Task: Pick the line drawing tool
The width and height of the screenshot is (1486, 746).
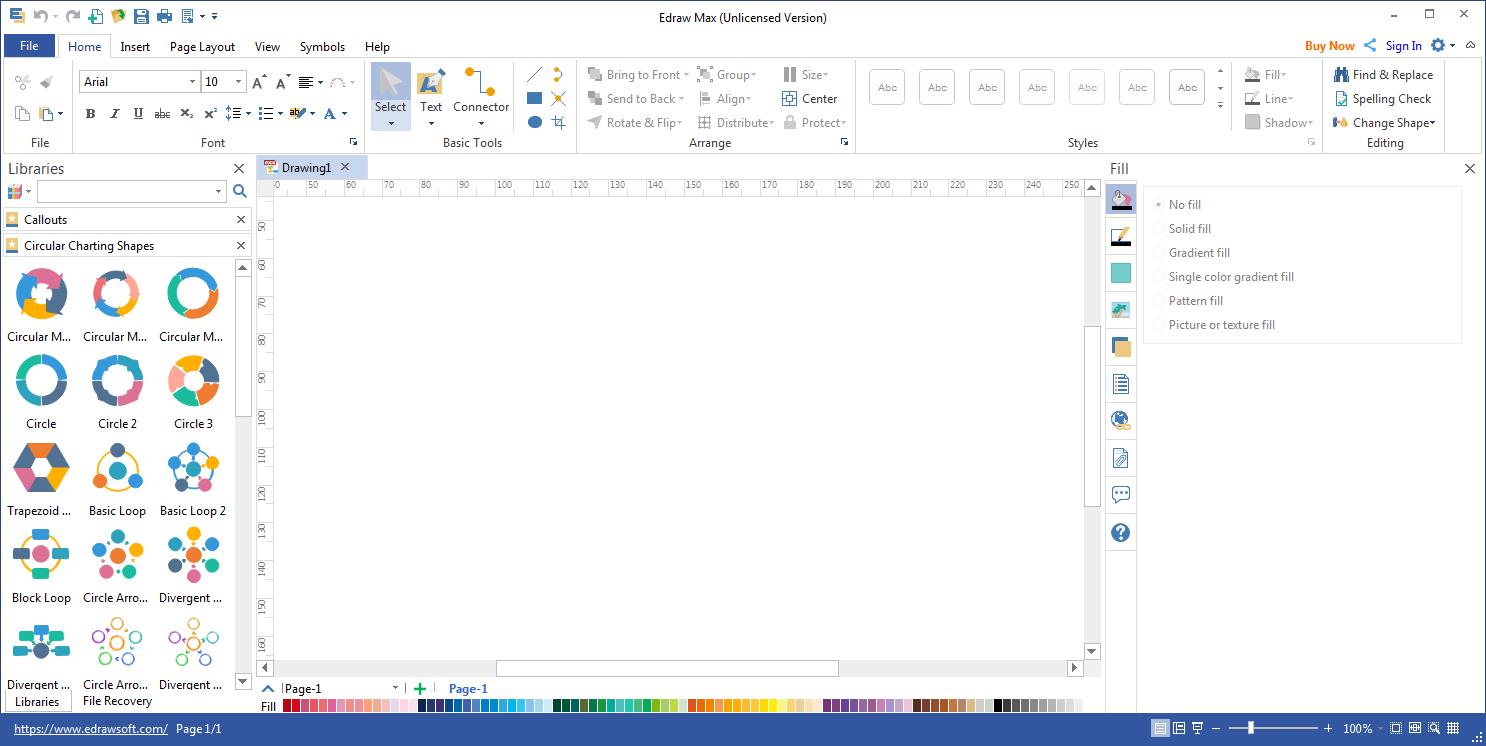Action: click(534, 75)
